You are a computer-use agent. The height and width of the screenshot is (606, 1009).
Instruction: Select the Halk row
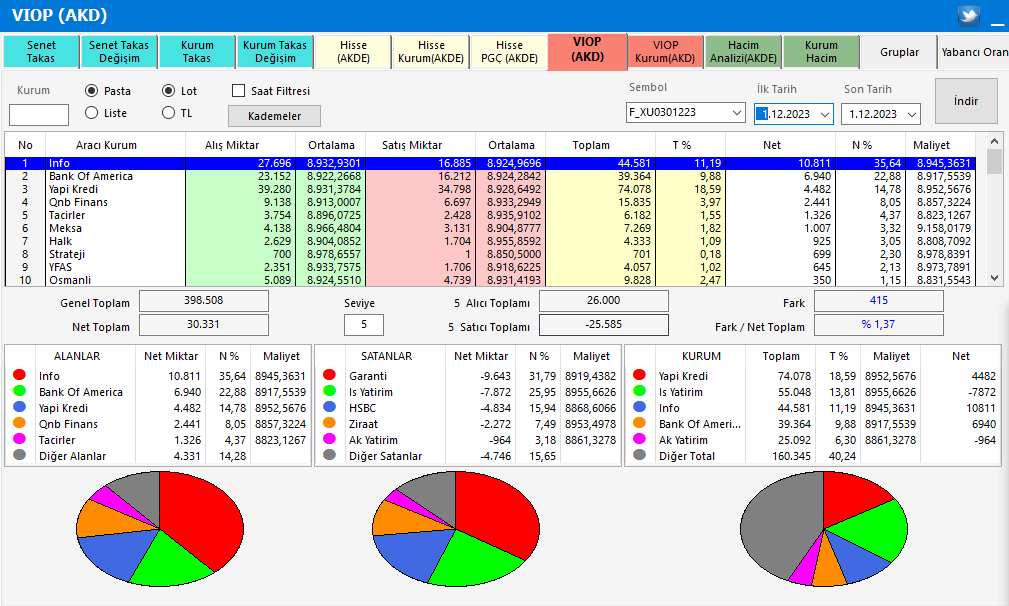490,241
